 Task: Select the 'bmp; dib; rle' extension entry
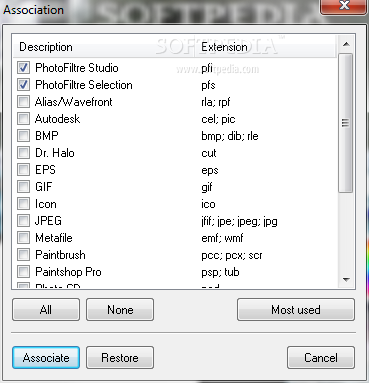230,136
